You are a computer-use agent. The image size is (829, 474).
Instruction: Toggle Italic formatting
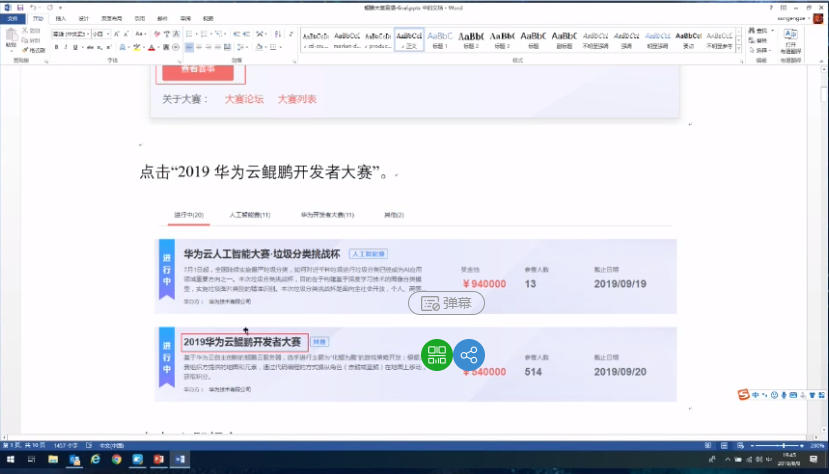coord(66,48)
